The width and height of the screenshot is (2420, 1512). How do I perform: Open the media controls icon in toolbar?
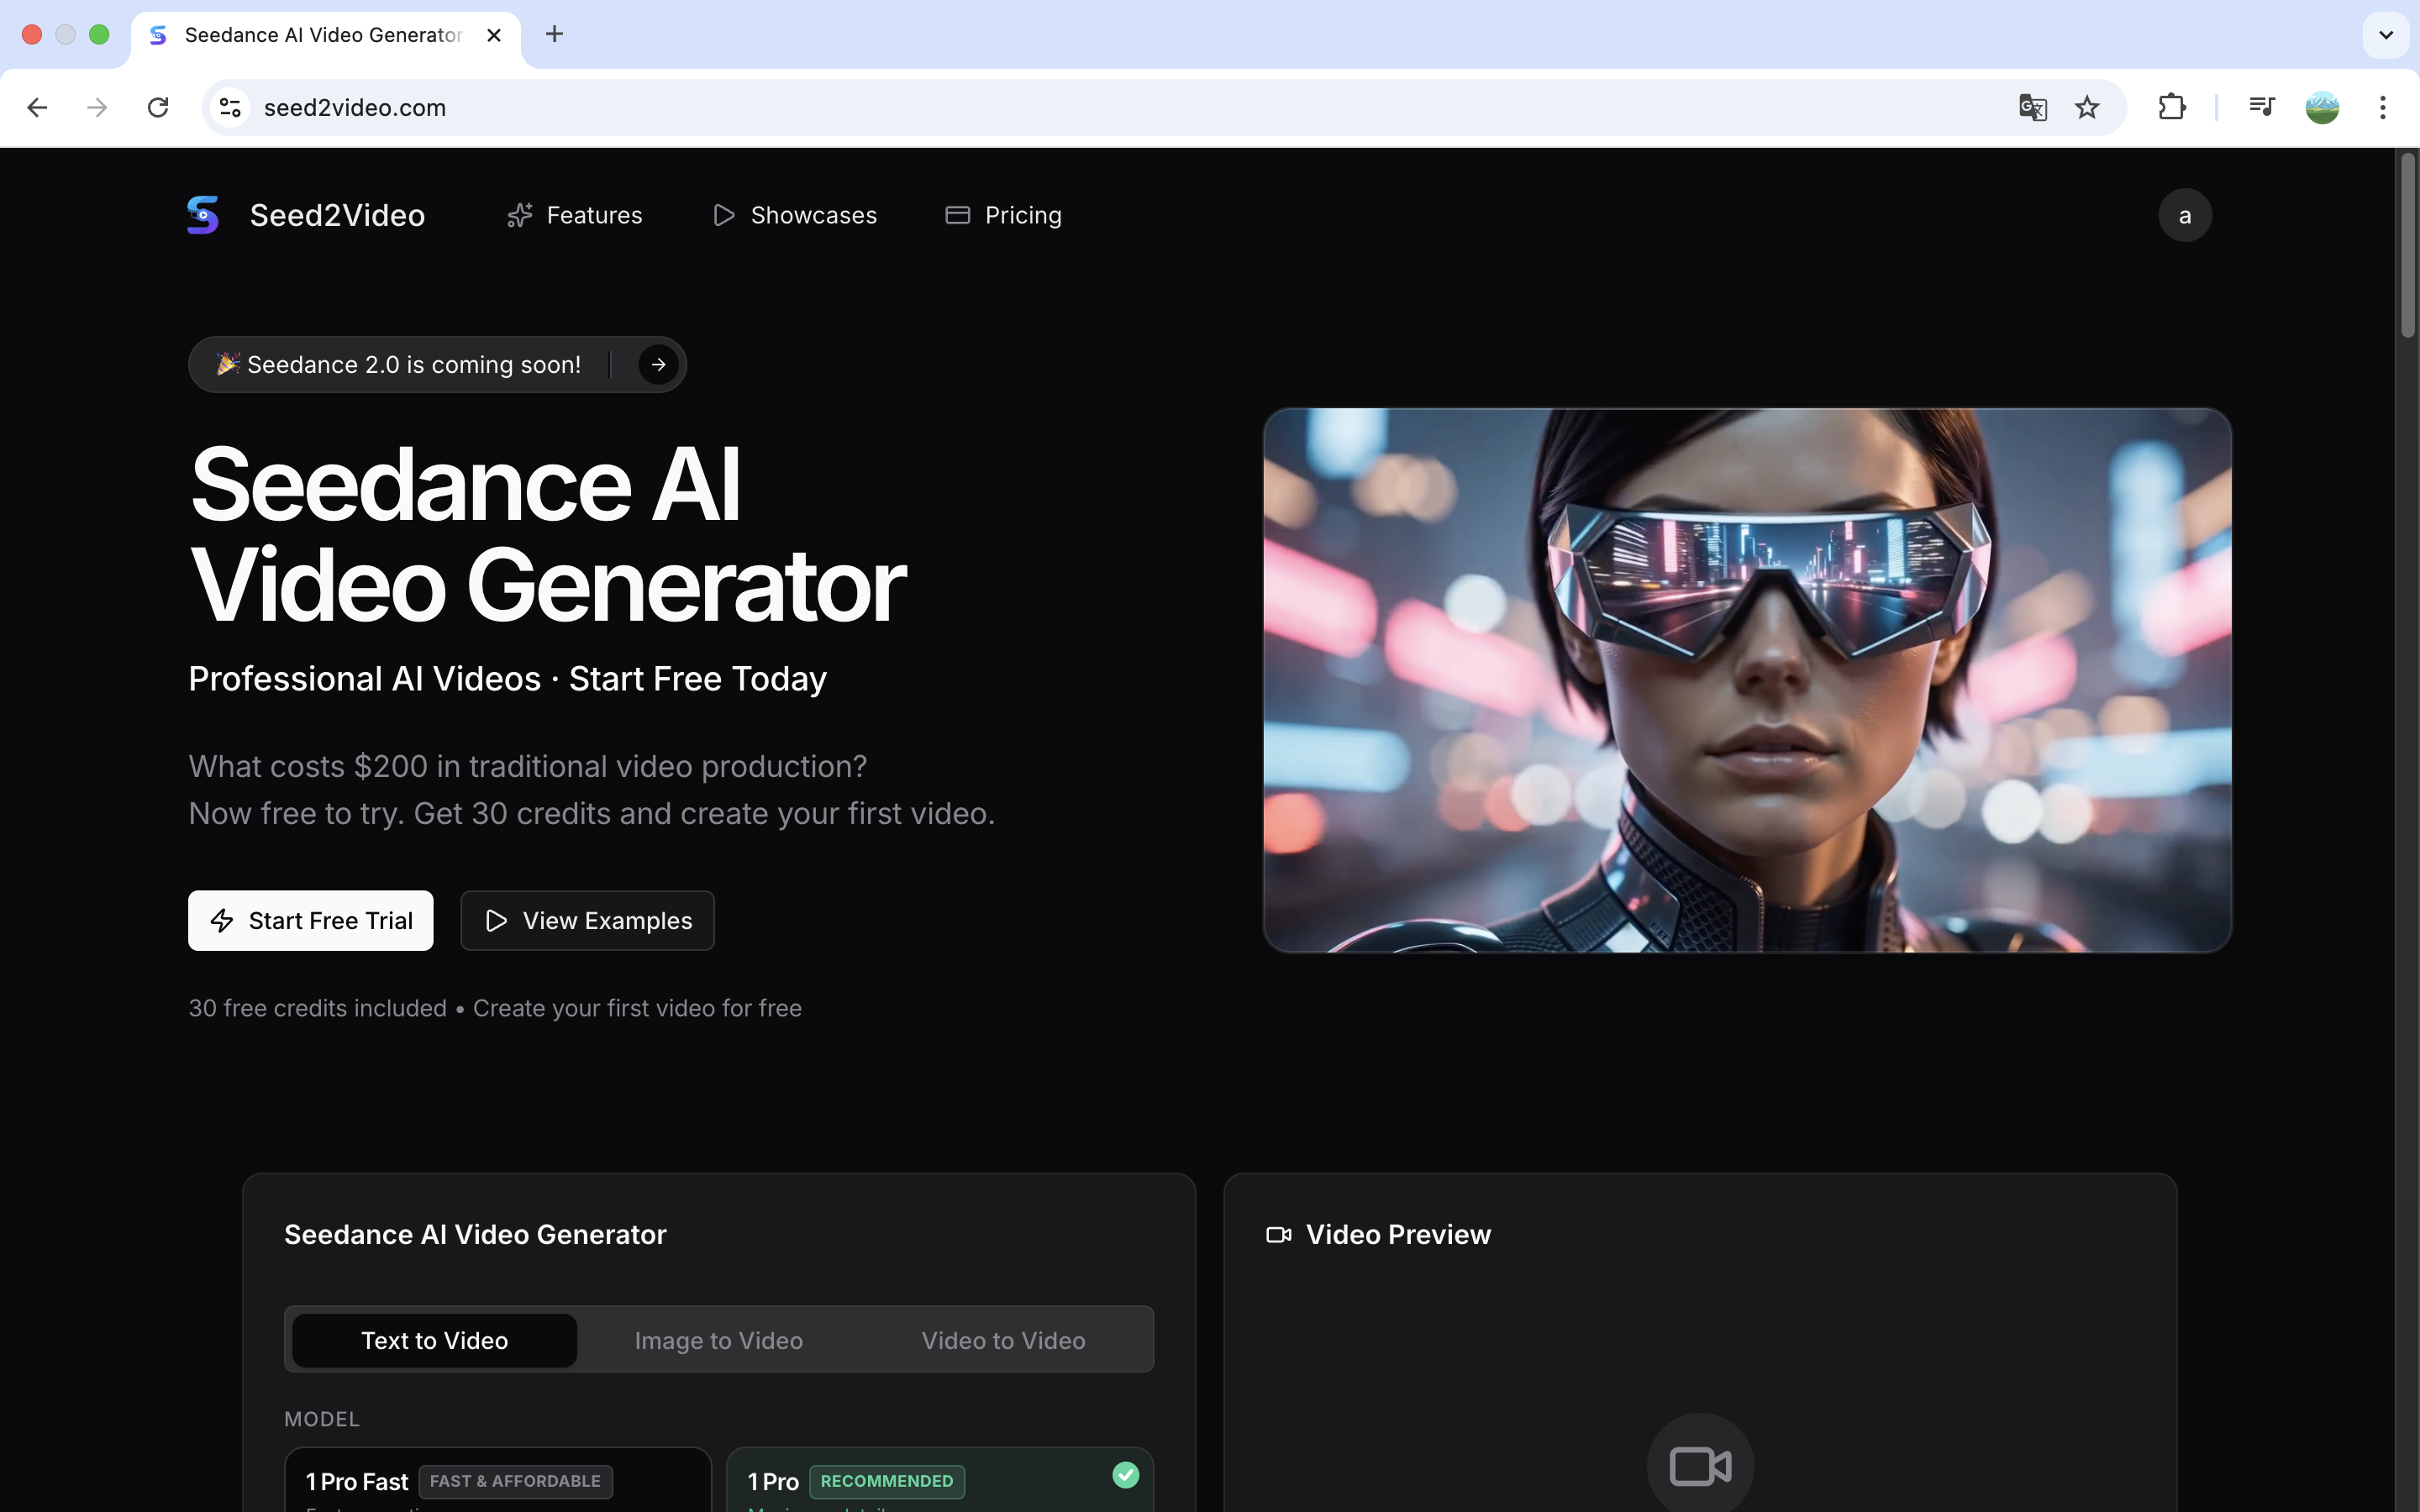[2262, 107]
